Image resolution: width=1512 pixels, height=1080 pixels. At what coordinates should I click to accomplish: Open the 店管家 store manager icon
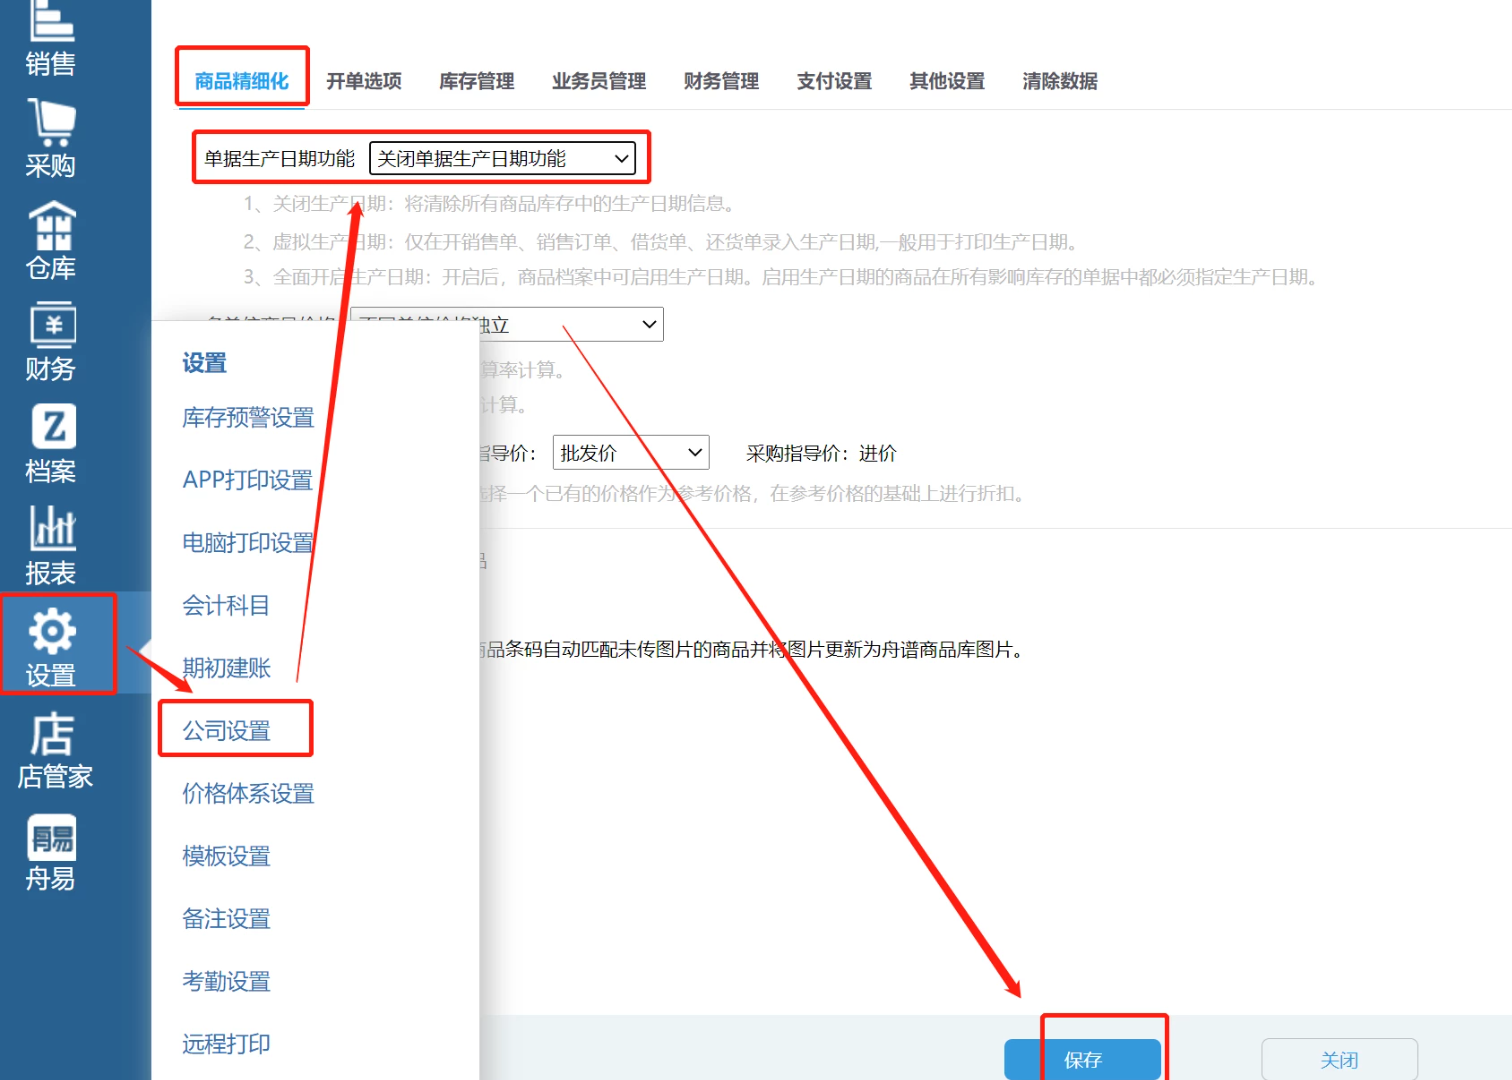[54, 750]
